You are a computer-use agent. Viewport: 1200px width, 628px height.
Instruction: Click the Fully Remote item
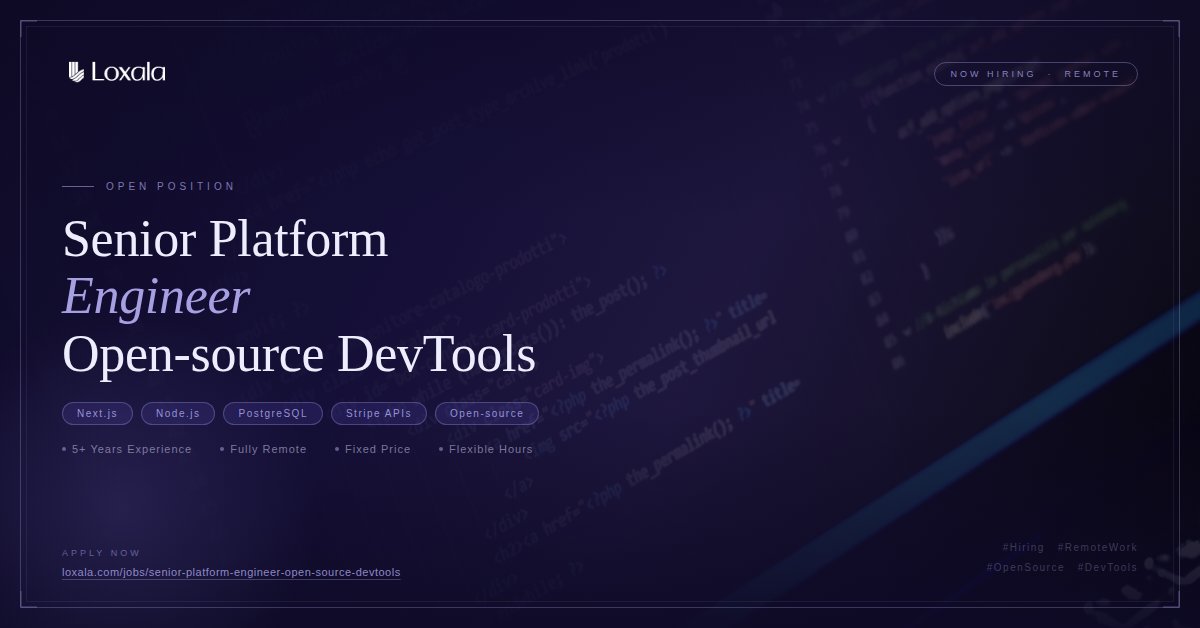pos(264,449)
